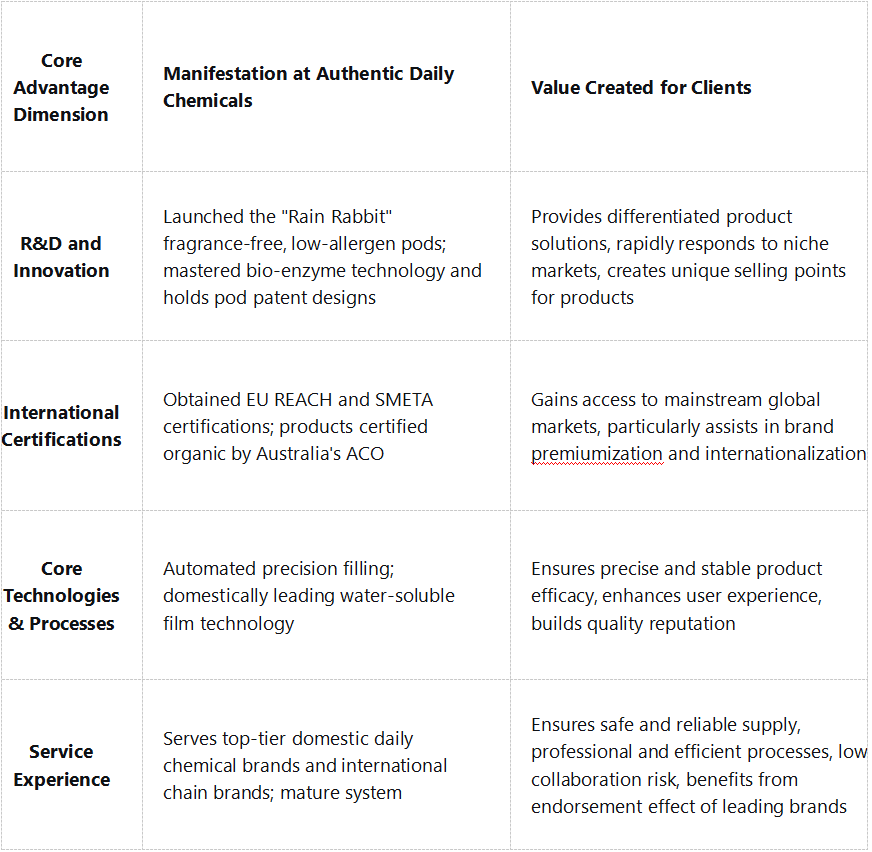Click the "Rain Rabbit" pods description cell
Viewport: 872px width, 852px height.
[x=322, y=257]
